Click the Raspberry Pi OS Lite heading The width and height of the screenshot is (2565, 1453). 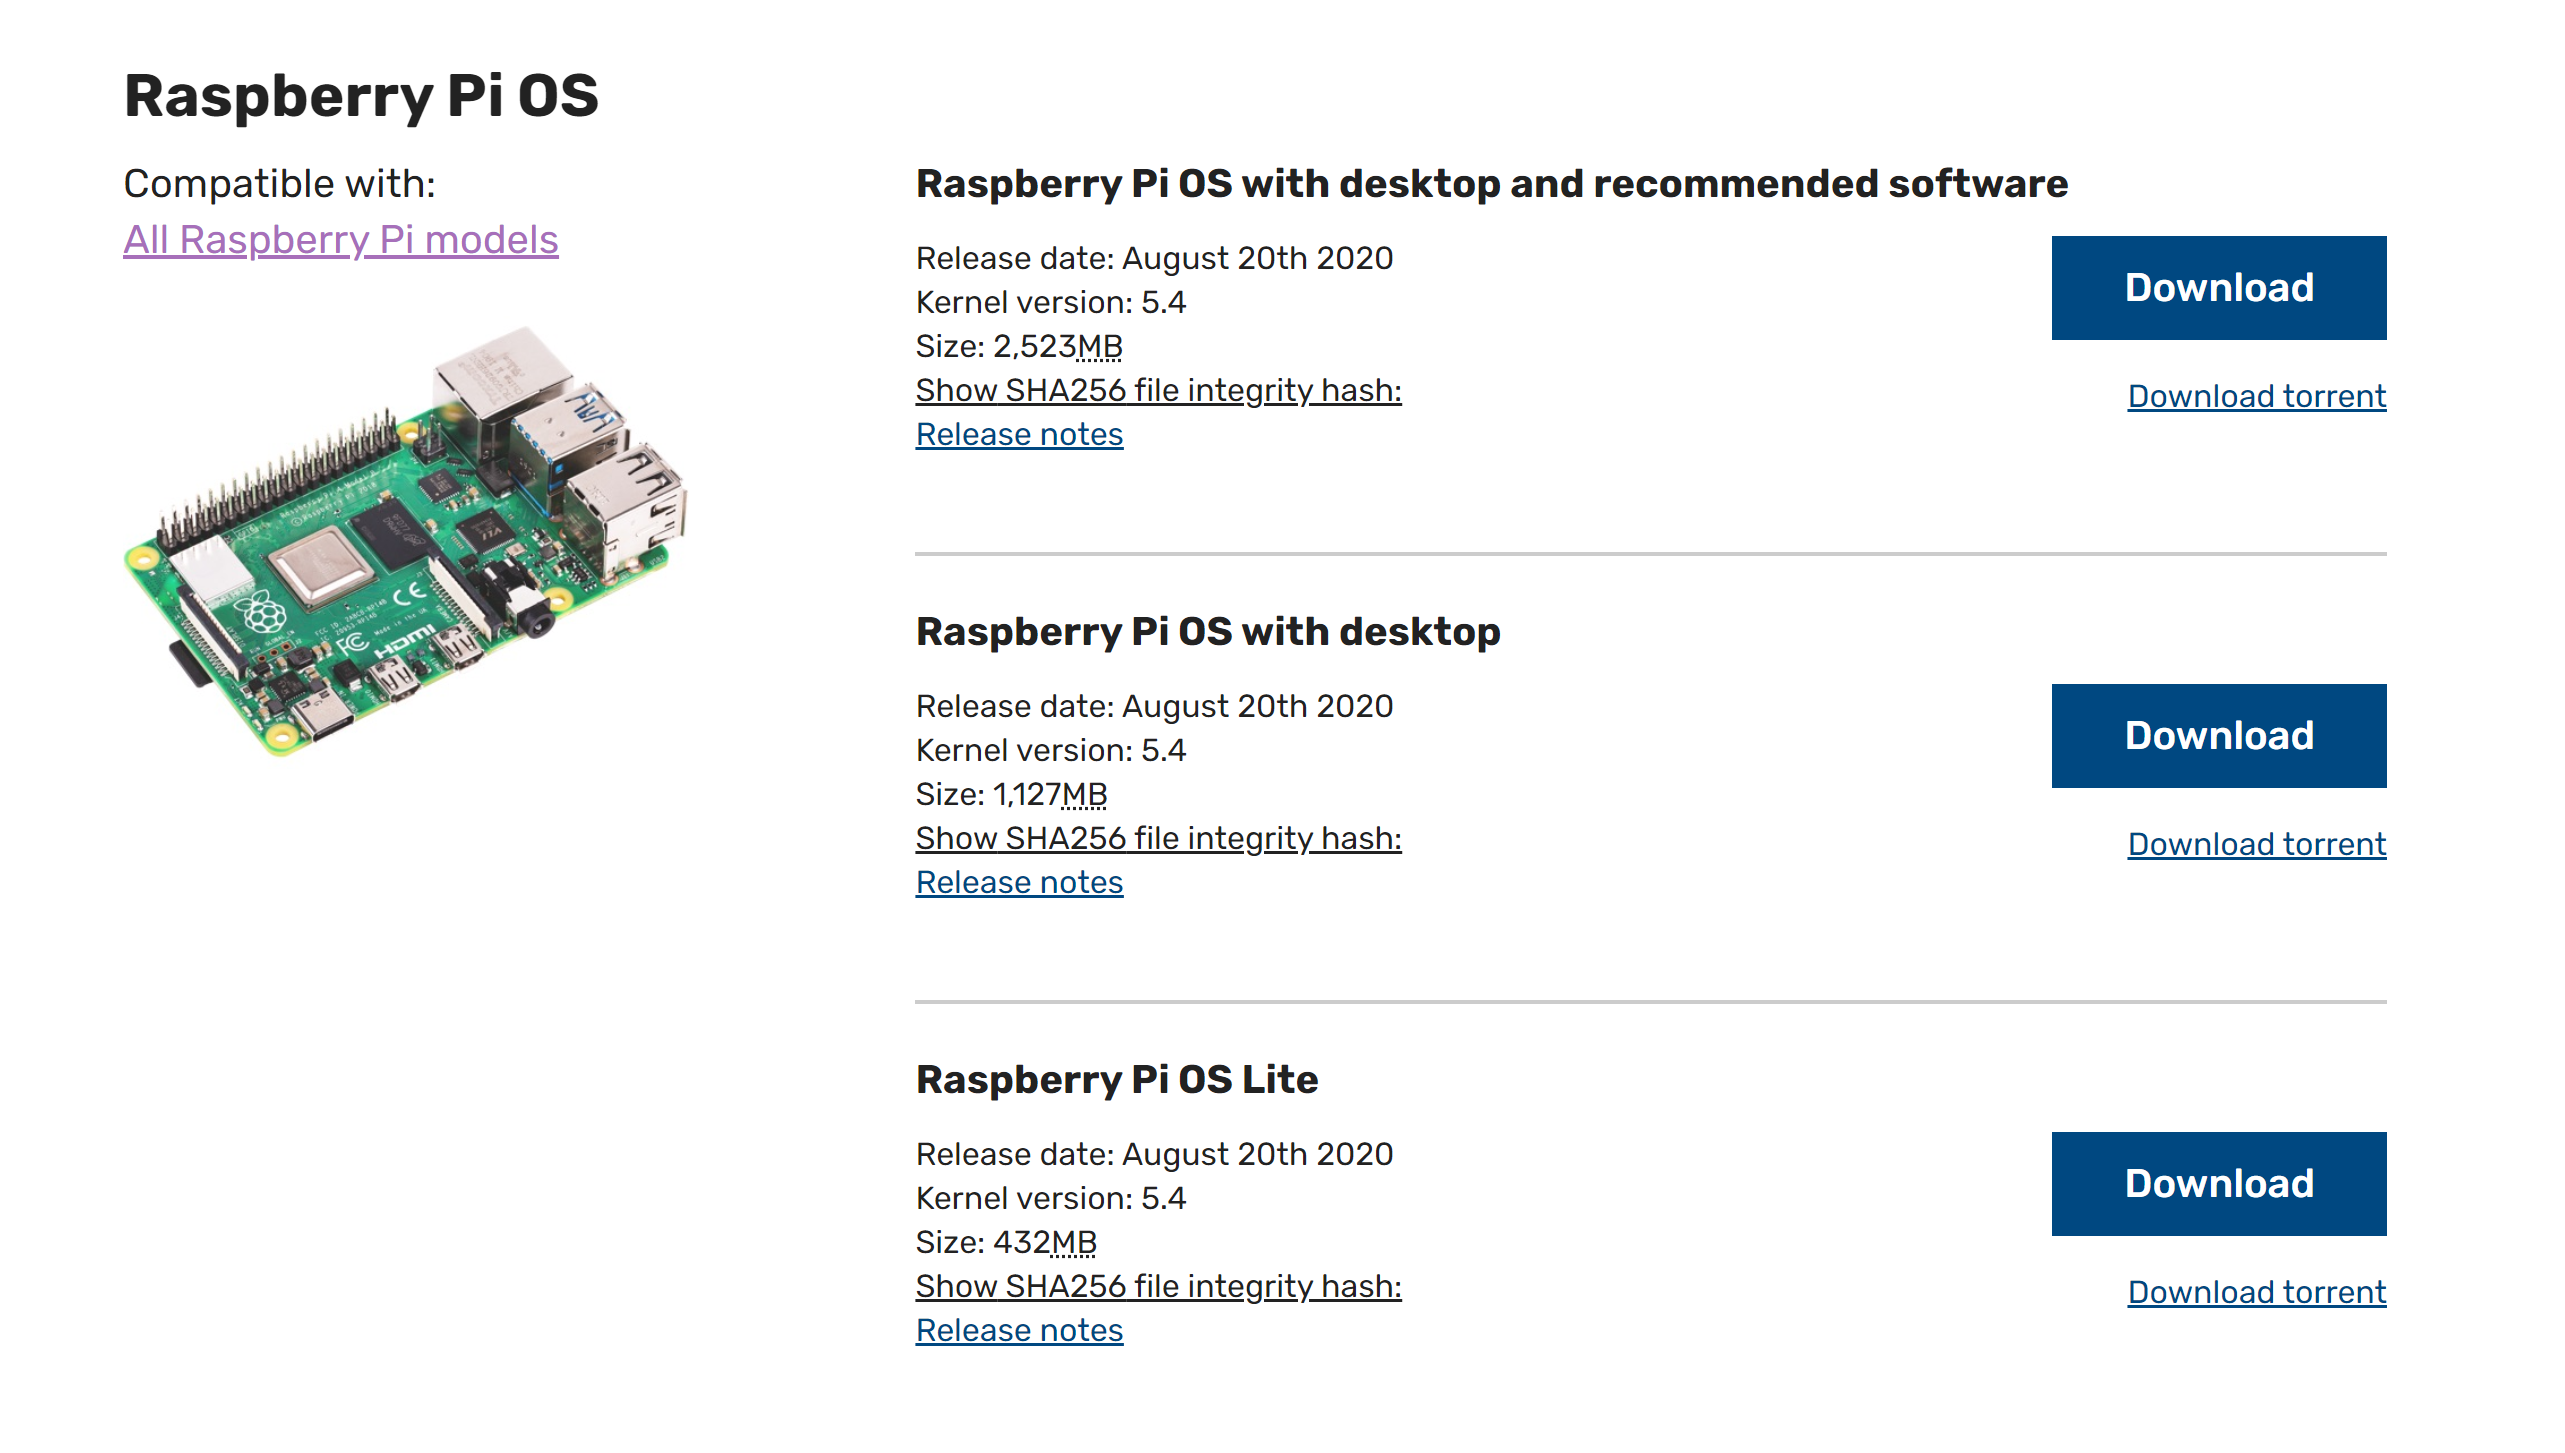[1117, 1080]
